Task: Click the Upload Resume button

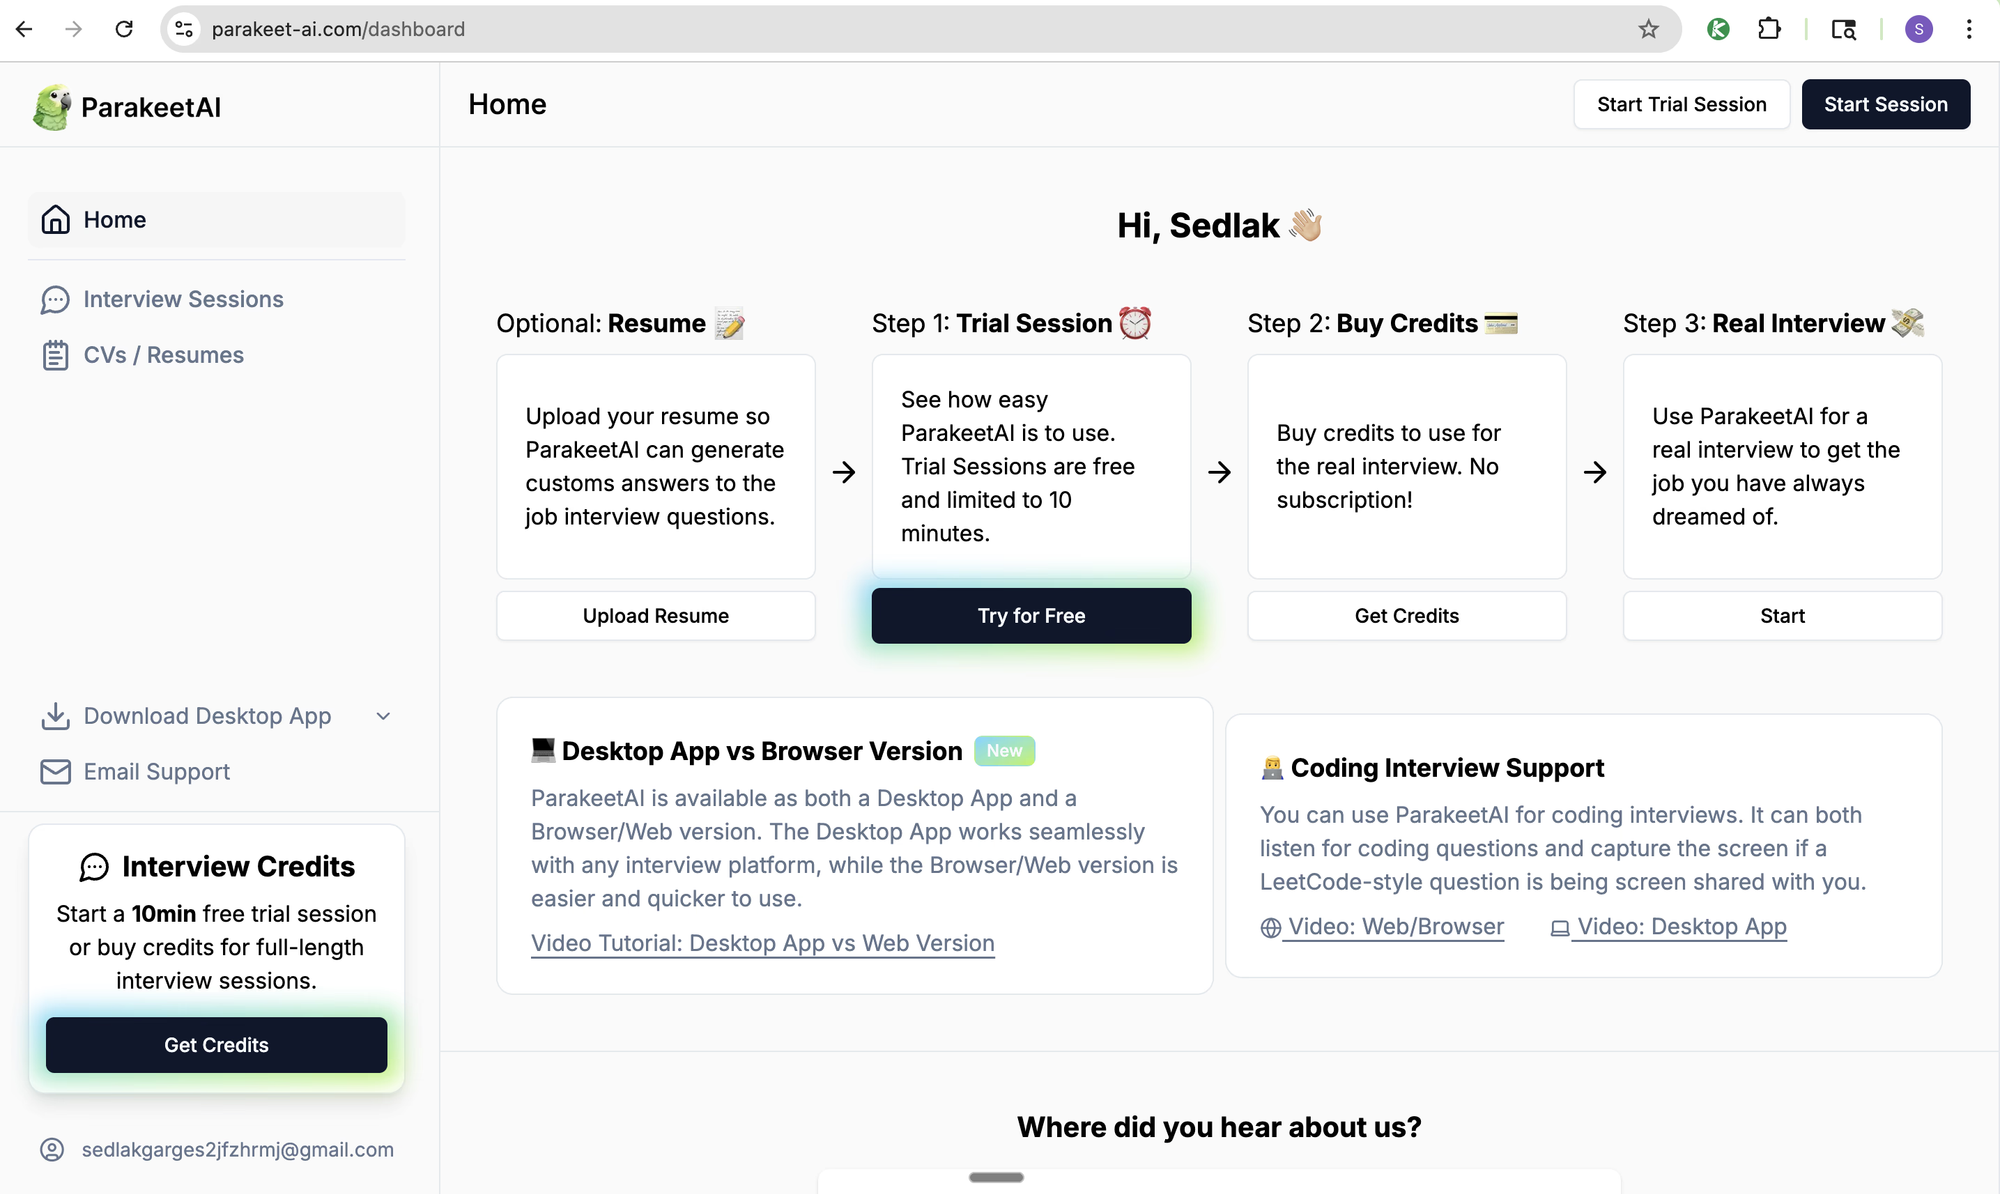Action: point(655,616)
